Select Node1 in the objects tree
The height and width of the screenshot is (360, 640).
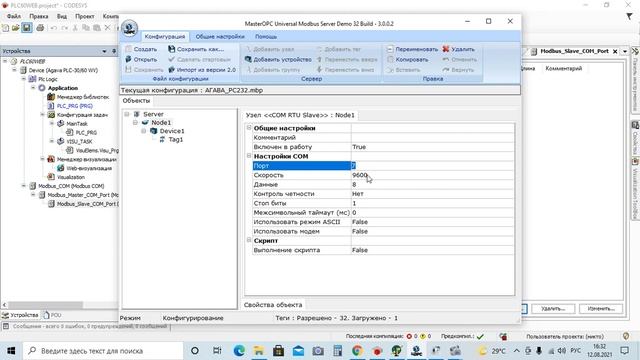[x=161, y=122]
